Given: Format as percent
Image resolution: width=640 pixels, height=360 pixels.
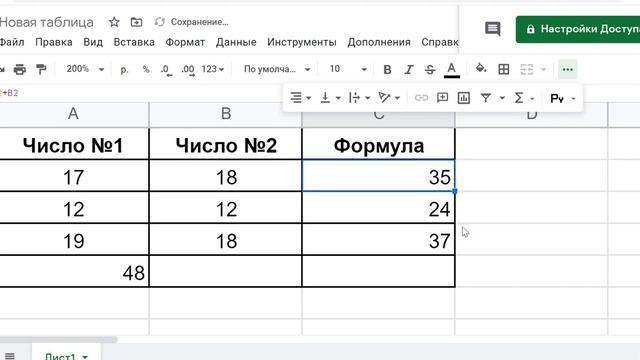Looking at the screenshot, I should click(146, 69).
